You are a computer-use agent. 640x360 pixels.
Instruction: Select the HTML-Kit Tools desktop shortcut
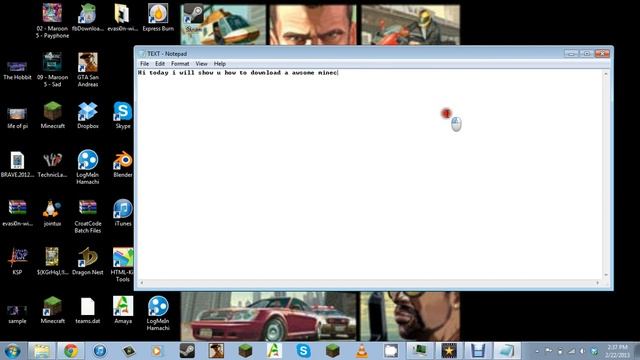(x=122, y=265)
